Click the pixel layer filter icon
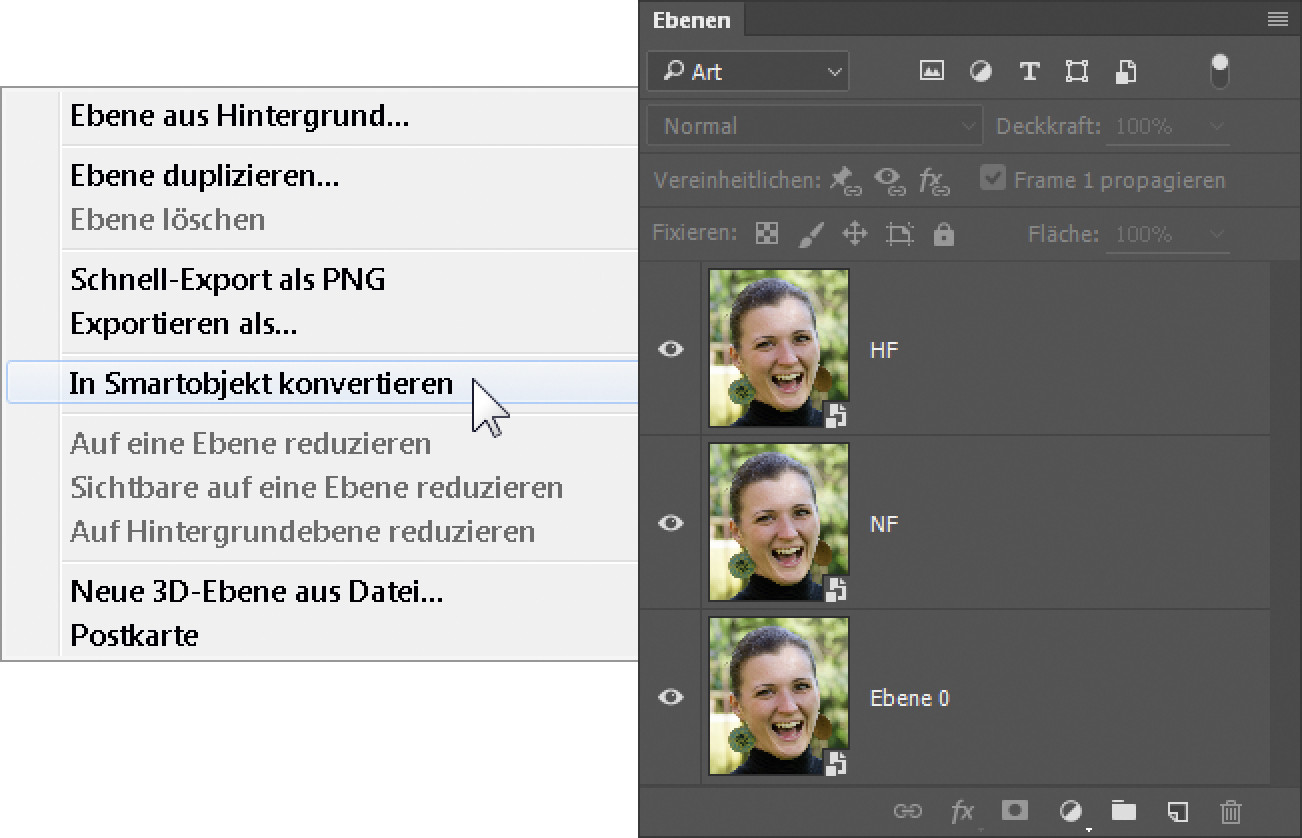The image size is (1302, 838). pyautogui.click(x=931, y=71)
